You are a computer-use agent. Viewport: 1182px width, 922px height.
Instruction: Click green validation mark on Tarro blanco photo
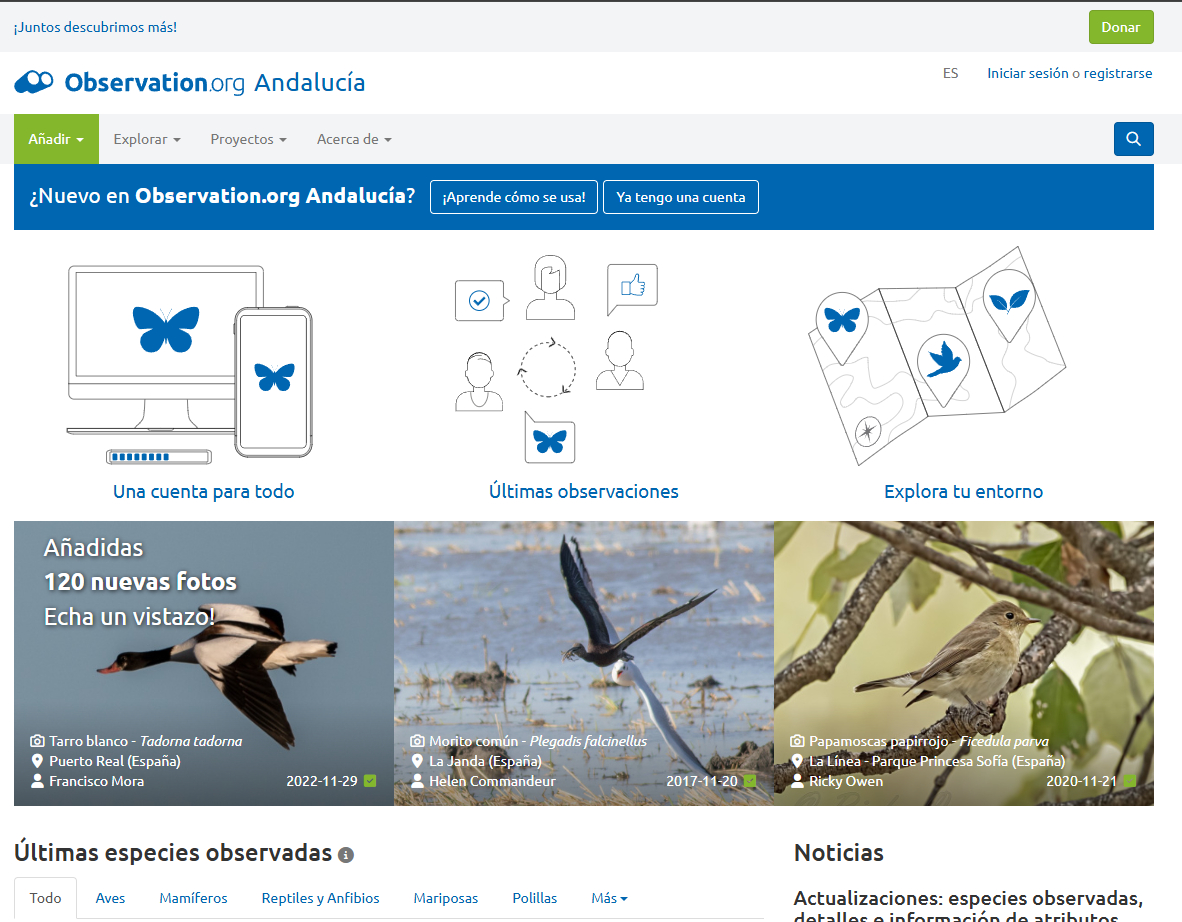(370, 781)
